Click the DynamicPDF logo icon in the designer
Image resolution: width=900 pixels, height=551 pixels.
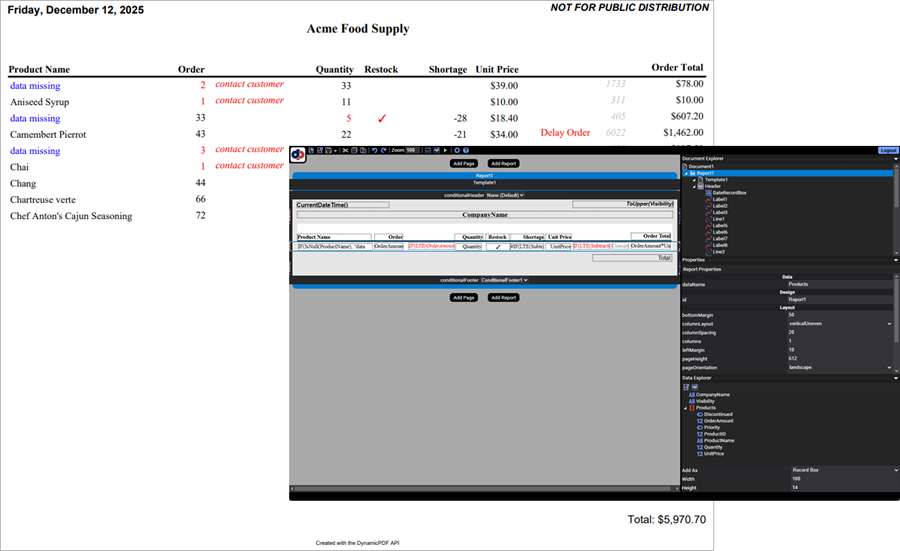[298, 154]
